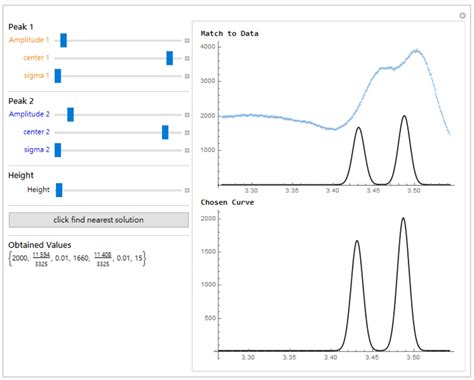Select the Peak 2 heading
This screenshot has width=474, height=380.
click(x=21, y=101)
